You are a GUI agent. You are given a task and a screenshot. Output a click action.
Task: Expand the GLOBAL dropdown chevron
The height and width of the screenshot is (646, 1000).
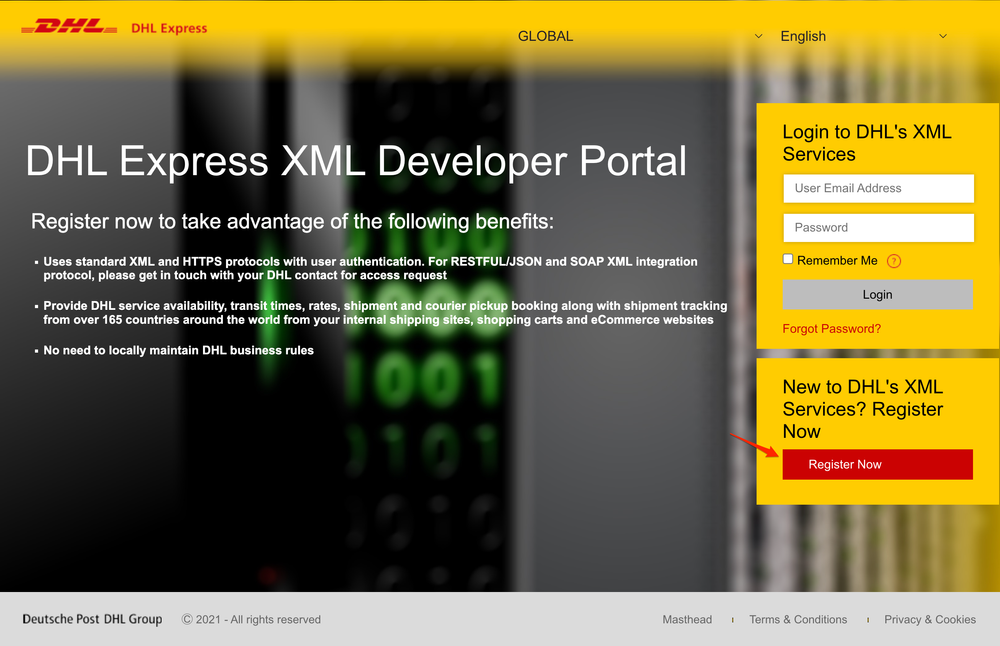click(x=758, y=36)
